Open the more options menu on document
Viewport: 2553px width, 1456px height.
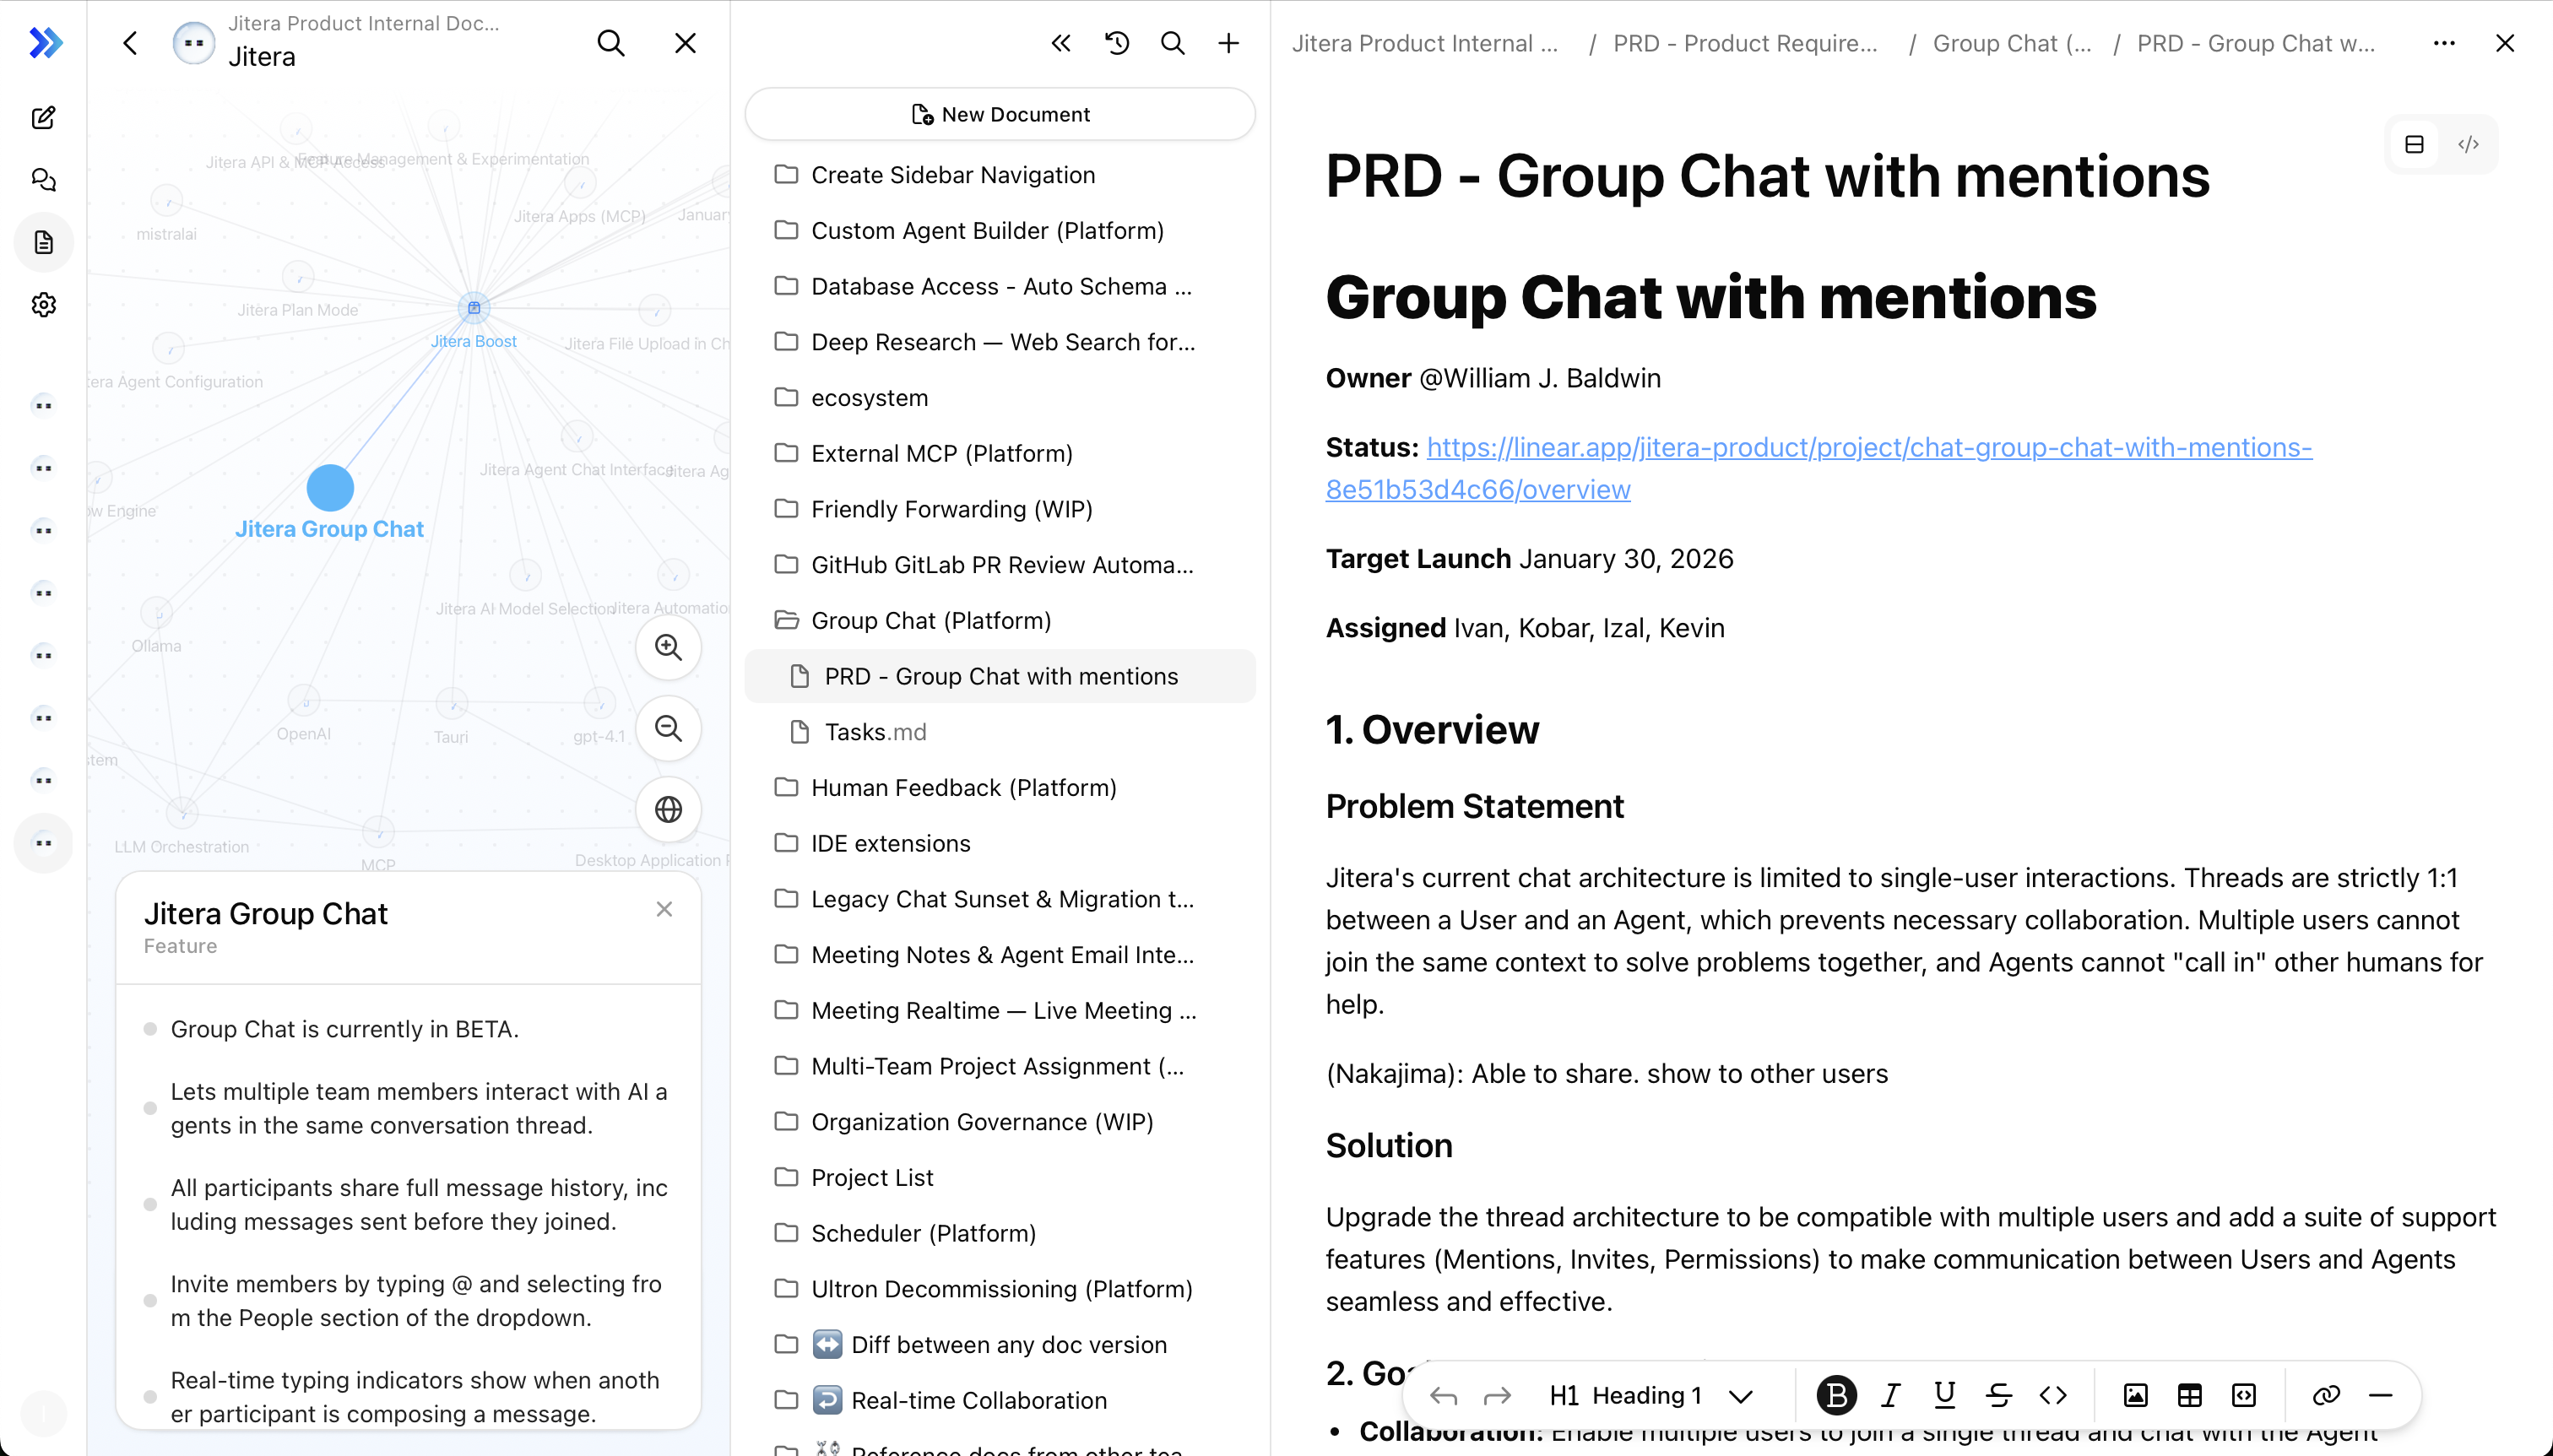tap(2444, 43)
